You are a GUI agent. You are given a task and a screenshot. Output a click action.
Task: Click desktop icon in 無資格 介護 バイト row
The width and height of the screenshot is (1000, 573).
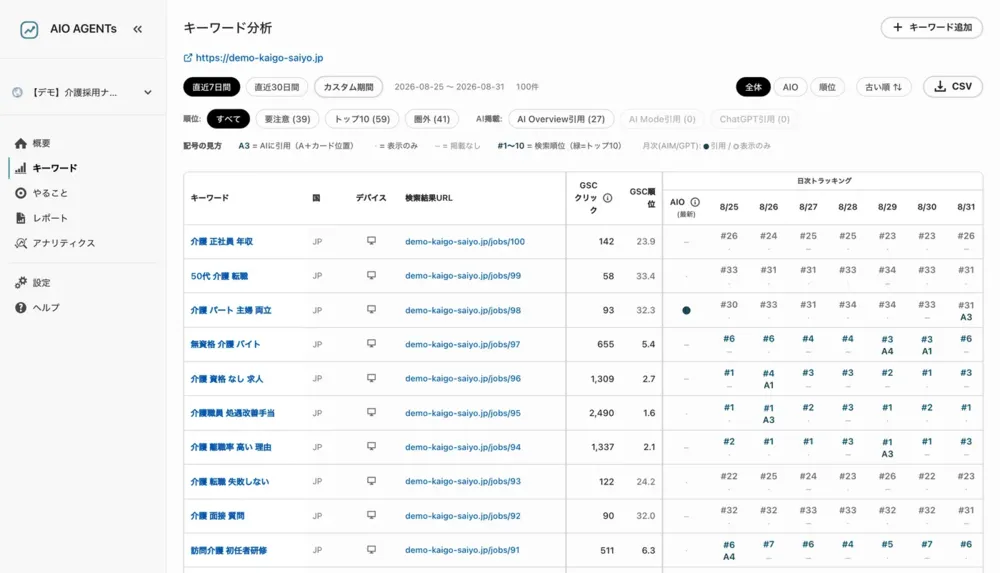(x=371, y=344)
